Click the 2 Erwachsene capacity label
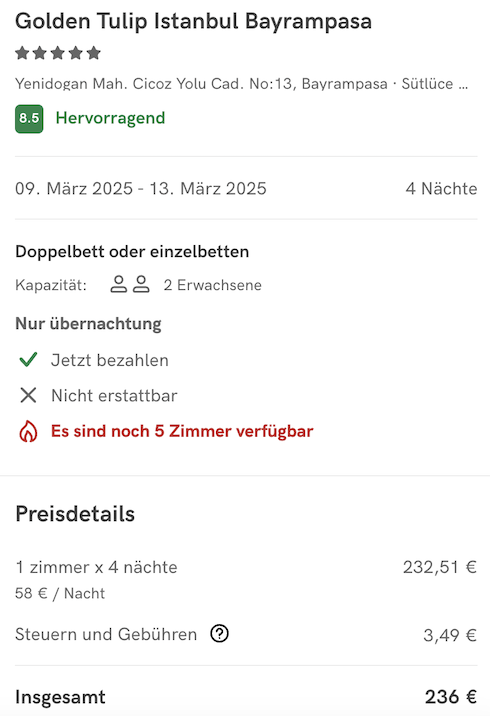This screenshot has width=490, height=716. pos(213,285)
